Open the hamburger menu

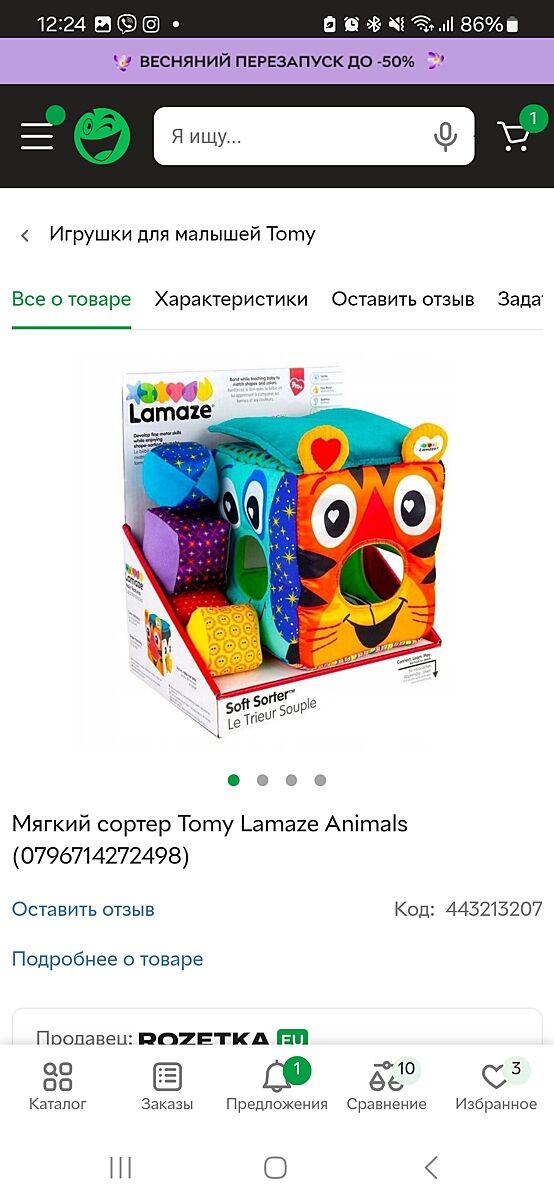(37, 135)
